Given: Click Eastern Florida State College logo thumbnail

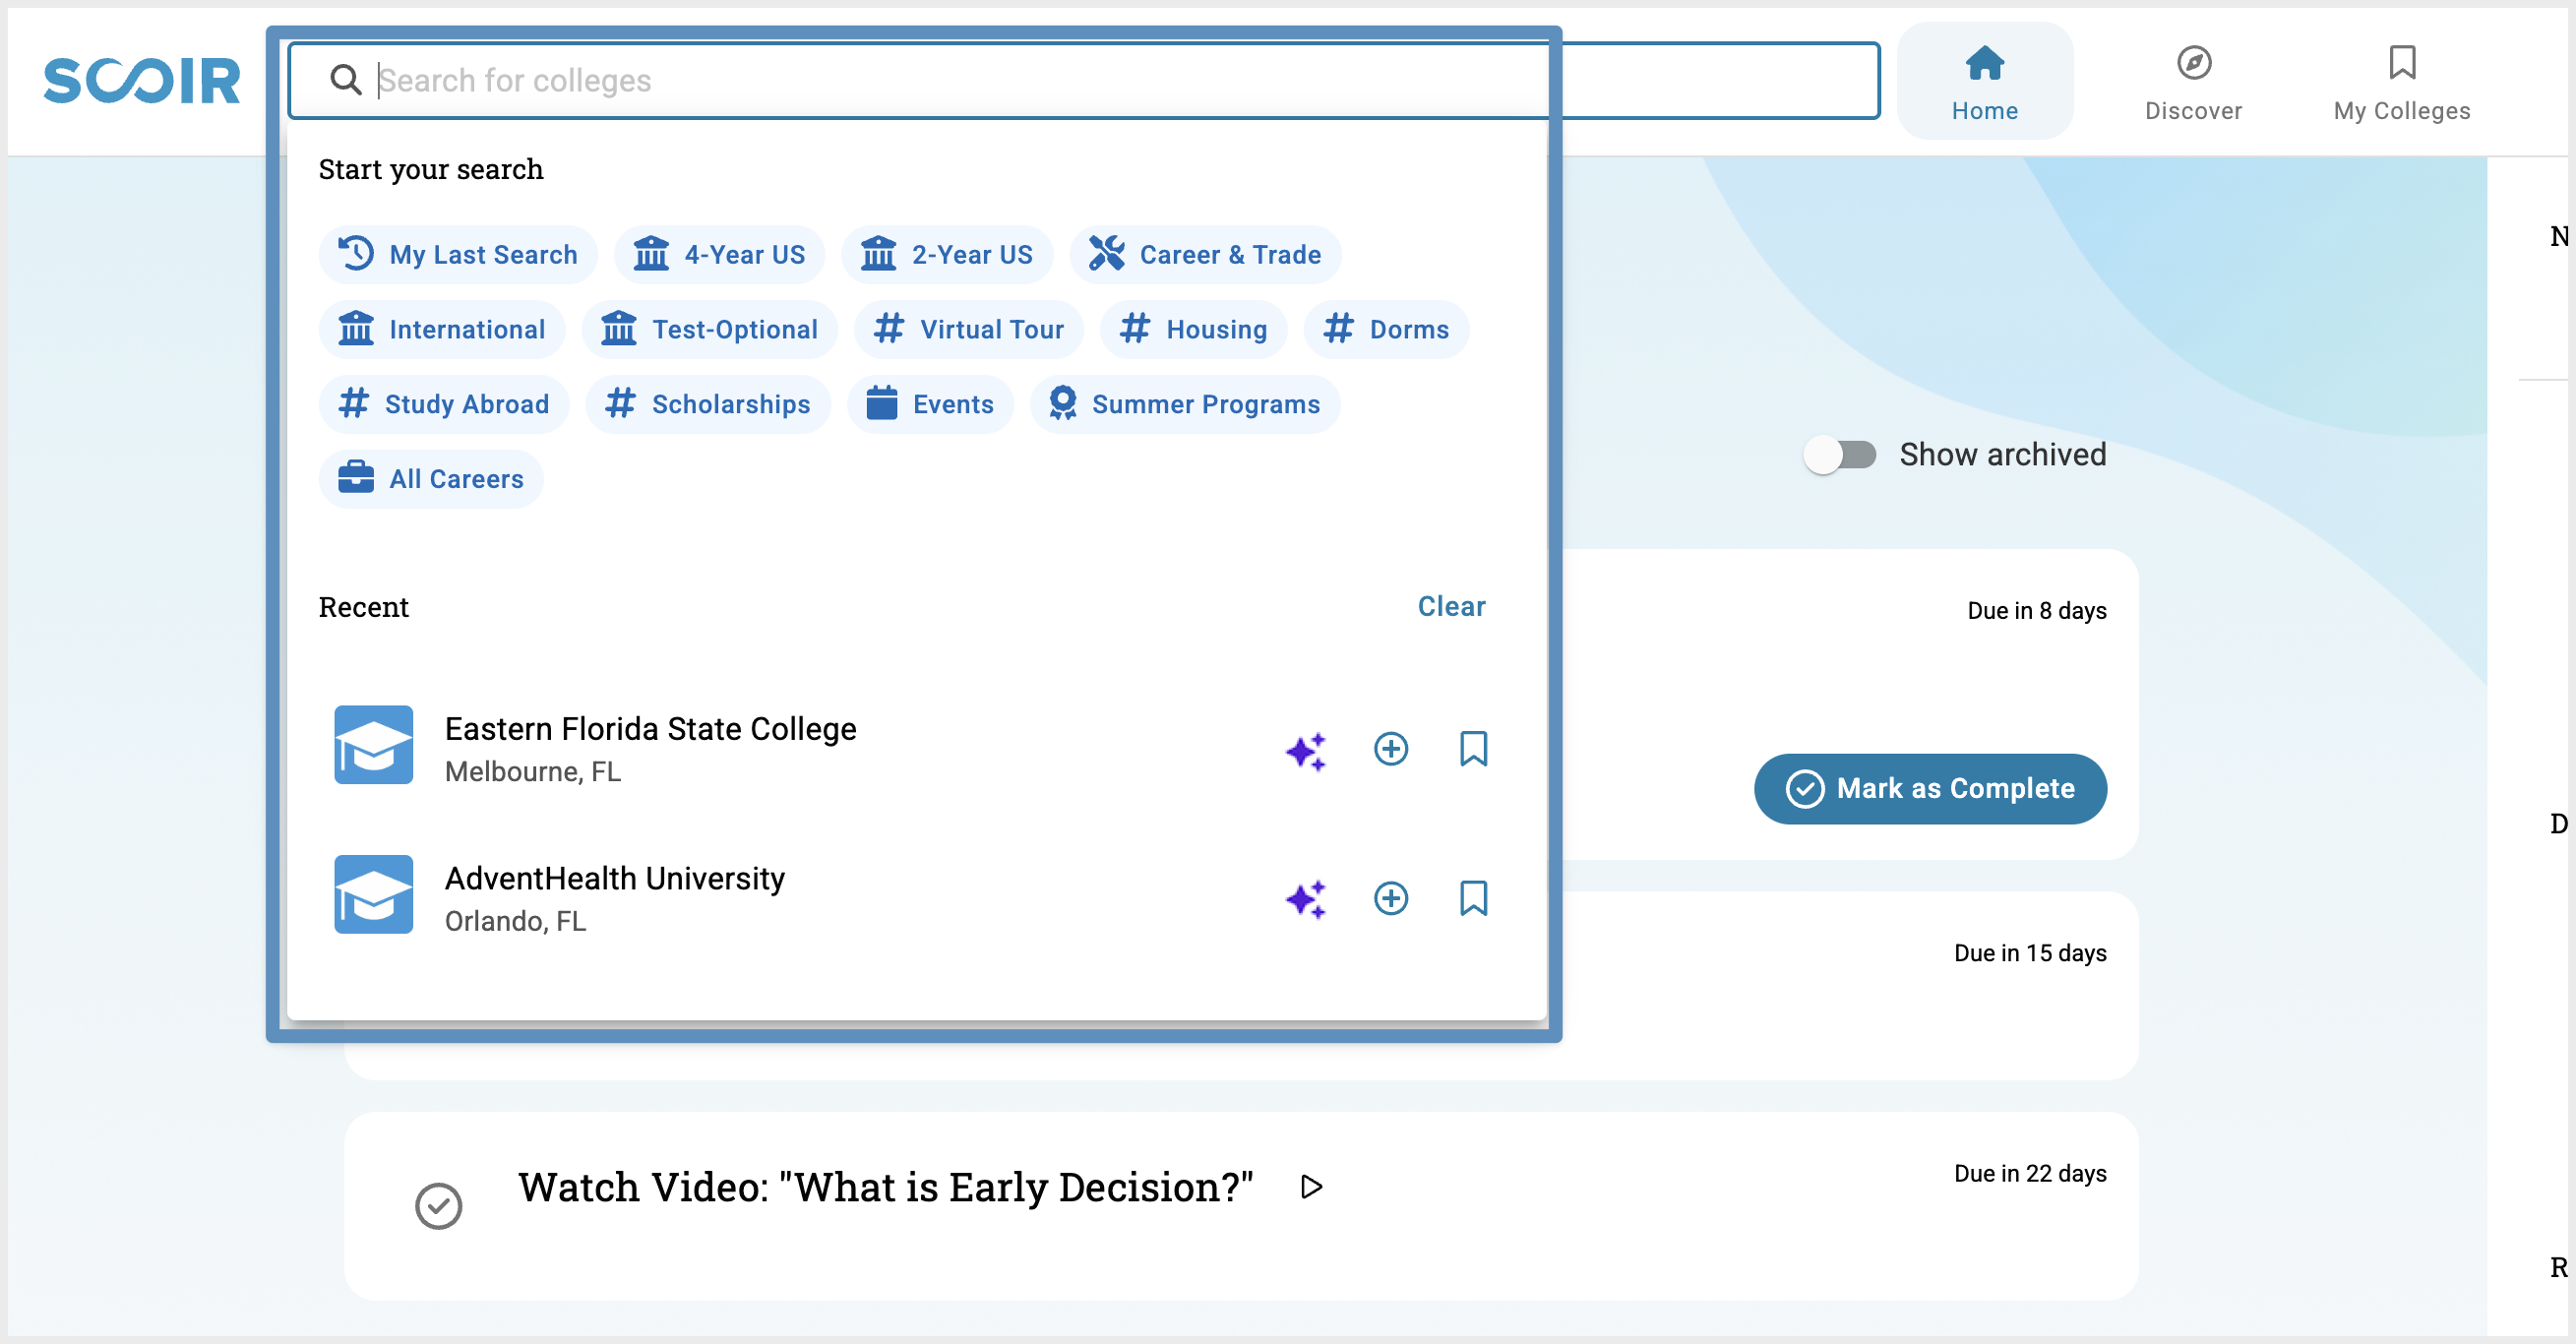Looking at the screenshot, I should (373, 745).
